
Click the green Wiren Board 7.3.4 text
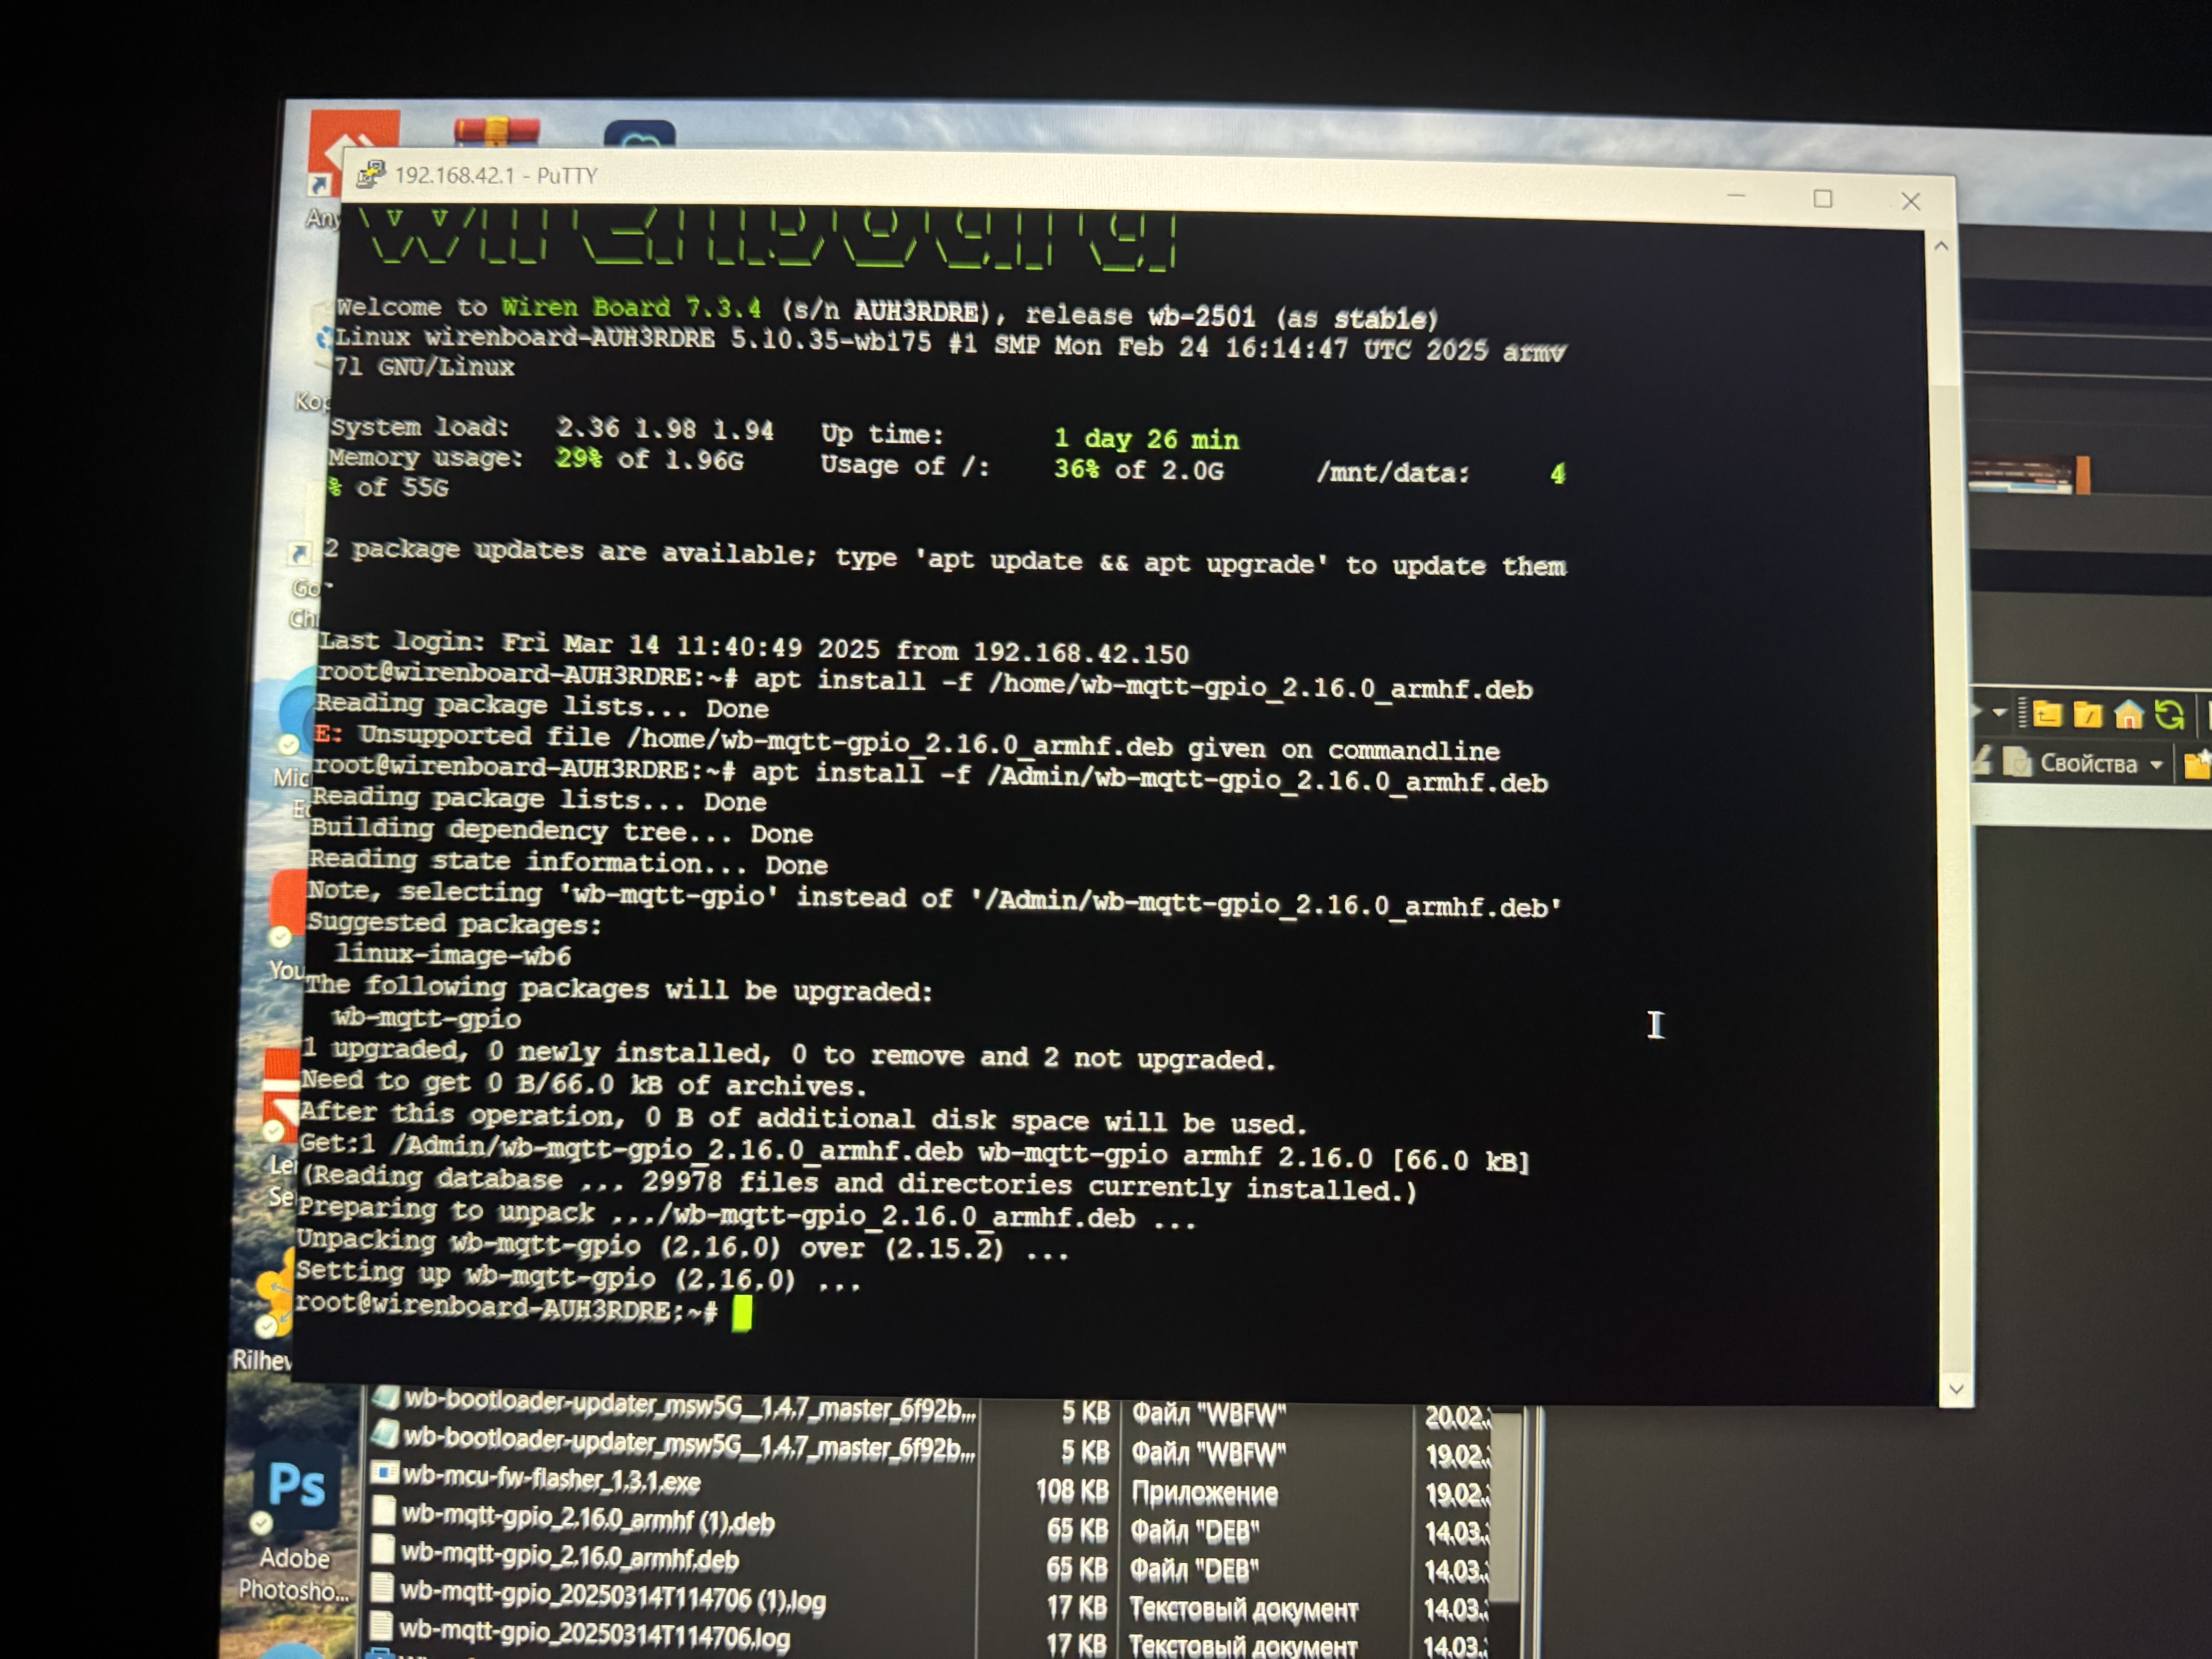point(631,307)
